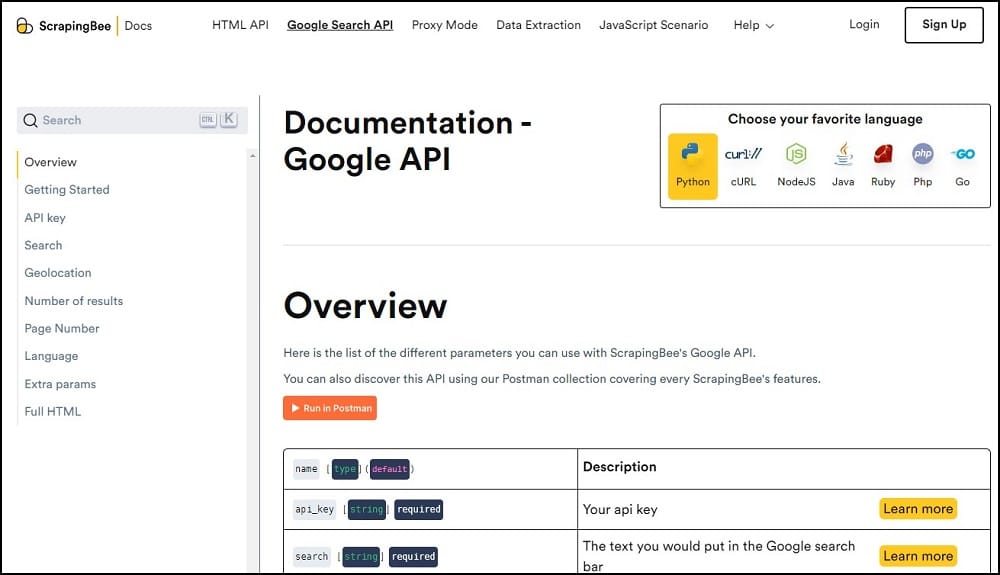This screenshot has height=575, width=1000.
Task: Click the search magnifier icon
Action: click(x=30, y=120)
